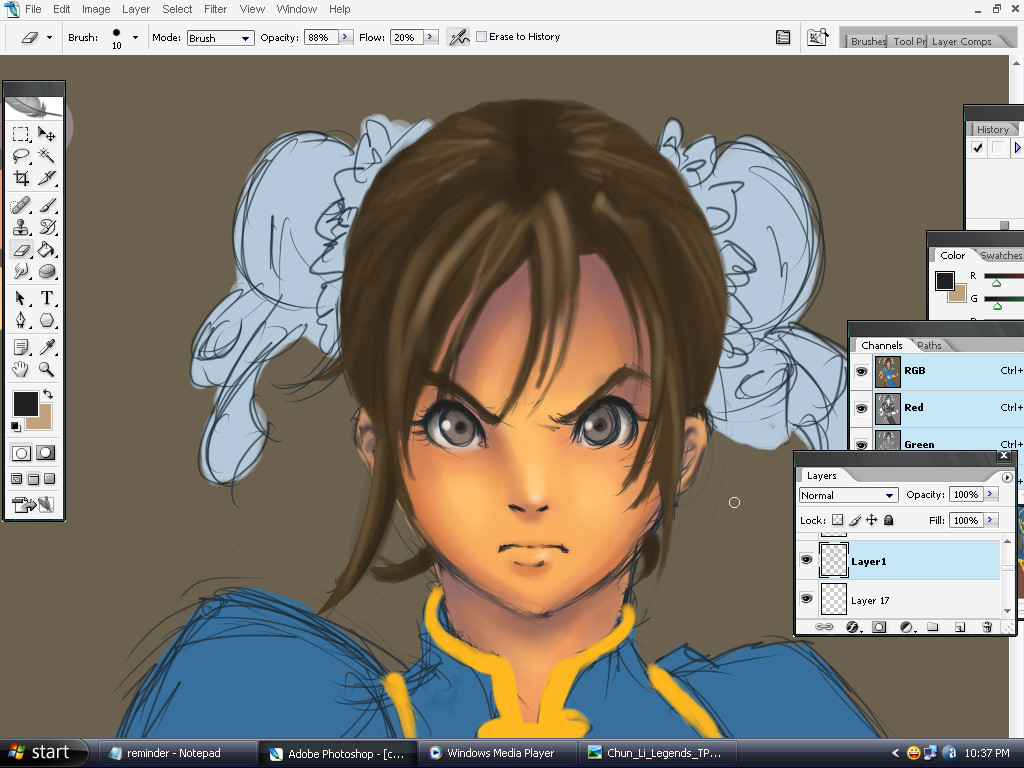Open the Layers panel options menu
The image size is (1024, 768).
(x=1007, y=477)
